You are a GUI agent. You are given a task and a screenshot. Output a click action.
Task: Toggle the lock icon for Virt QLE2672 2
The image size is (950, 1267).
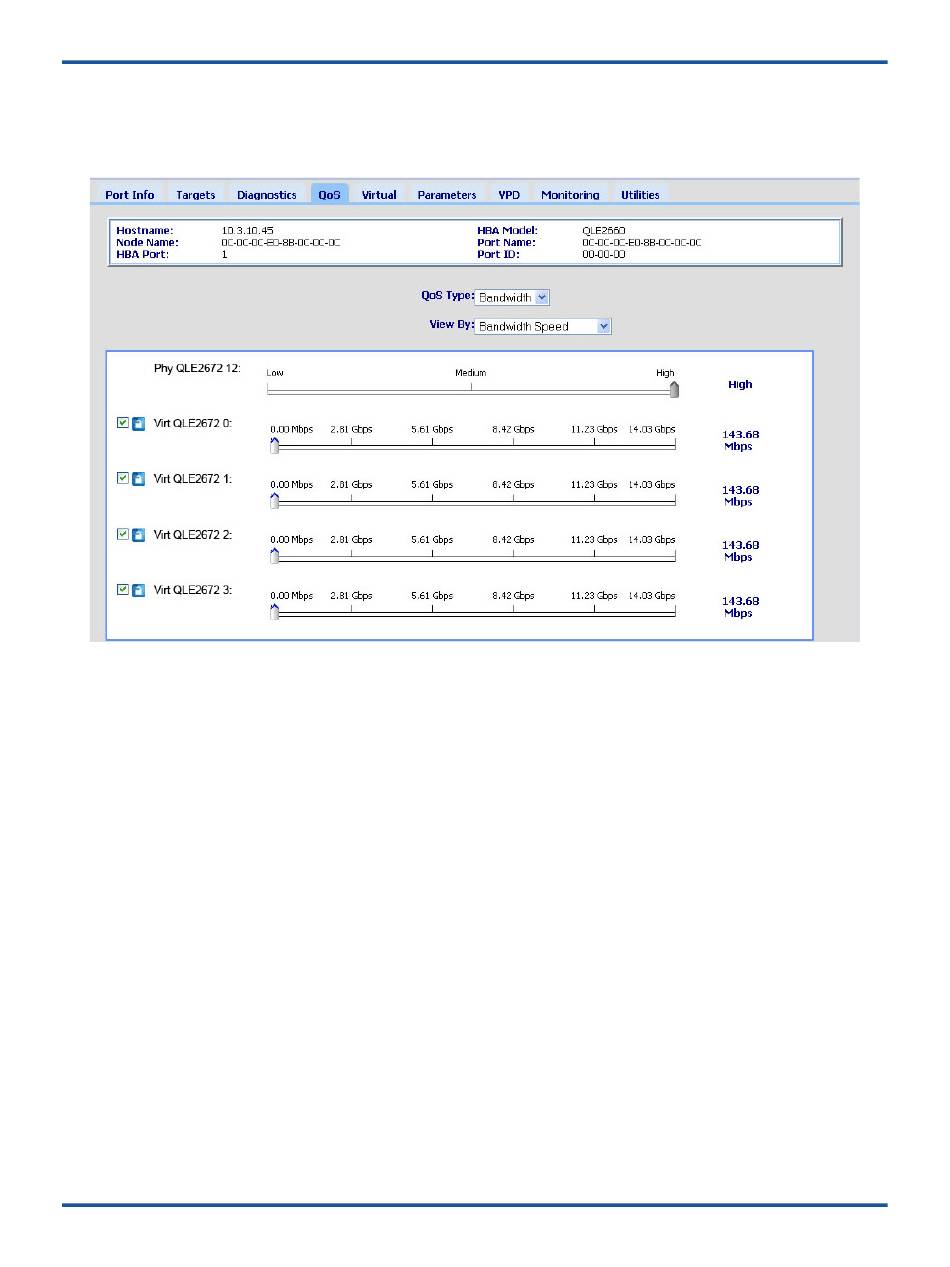139,535
